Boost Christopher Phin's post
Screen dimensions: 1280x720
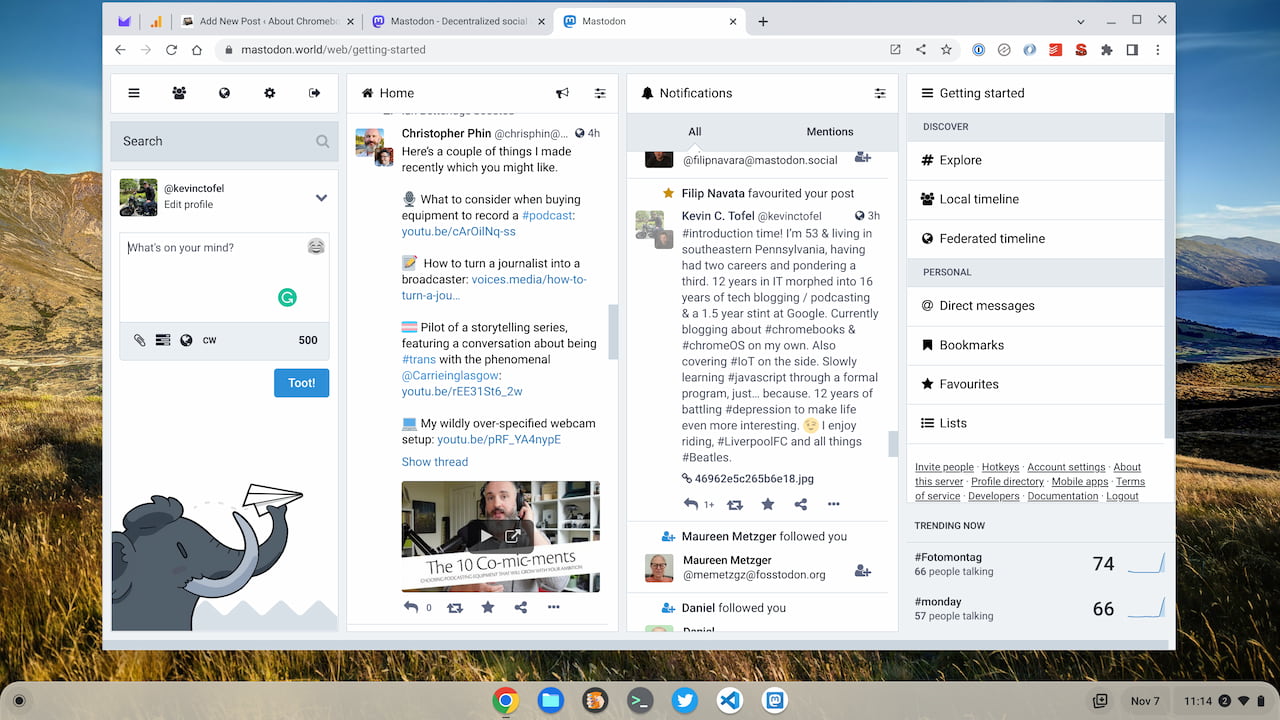[455, 607]
